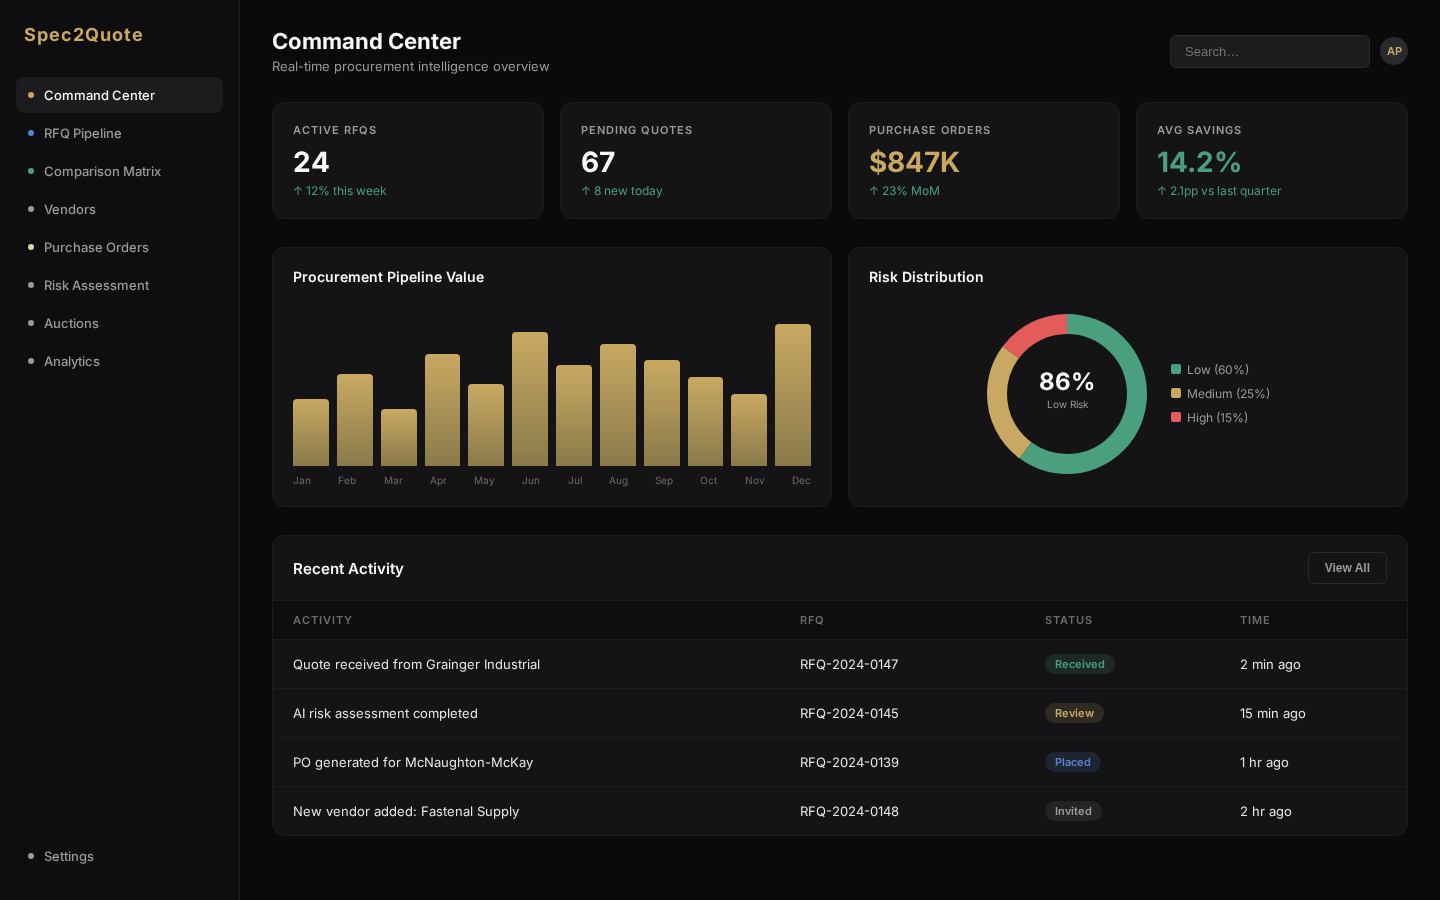Click inside the Search field

pyautogui.click(x=1269, y=51)
